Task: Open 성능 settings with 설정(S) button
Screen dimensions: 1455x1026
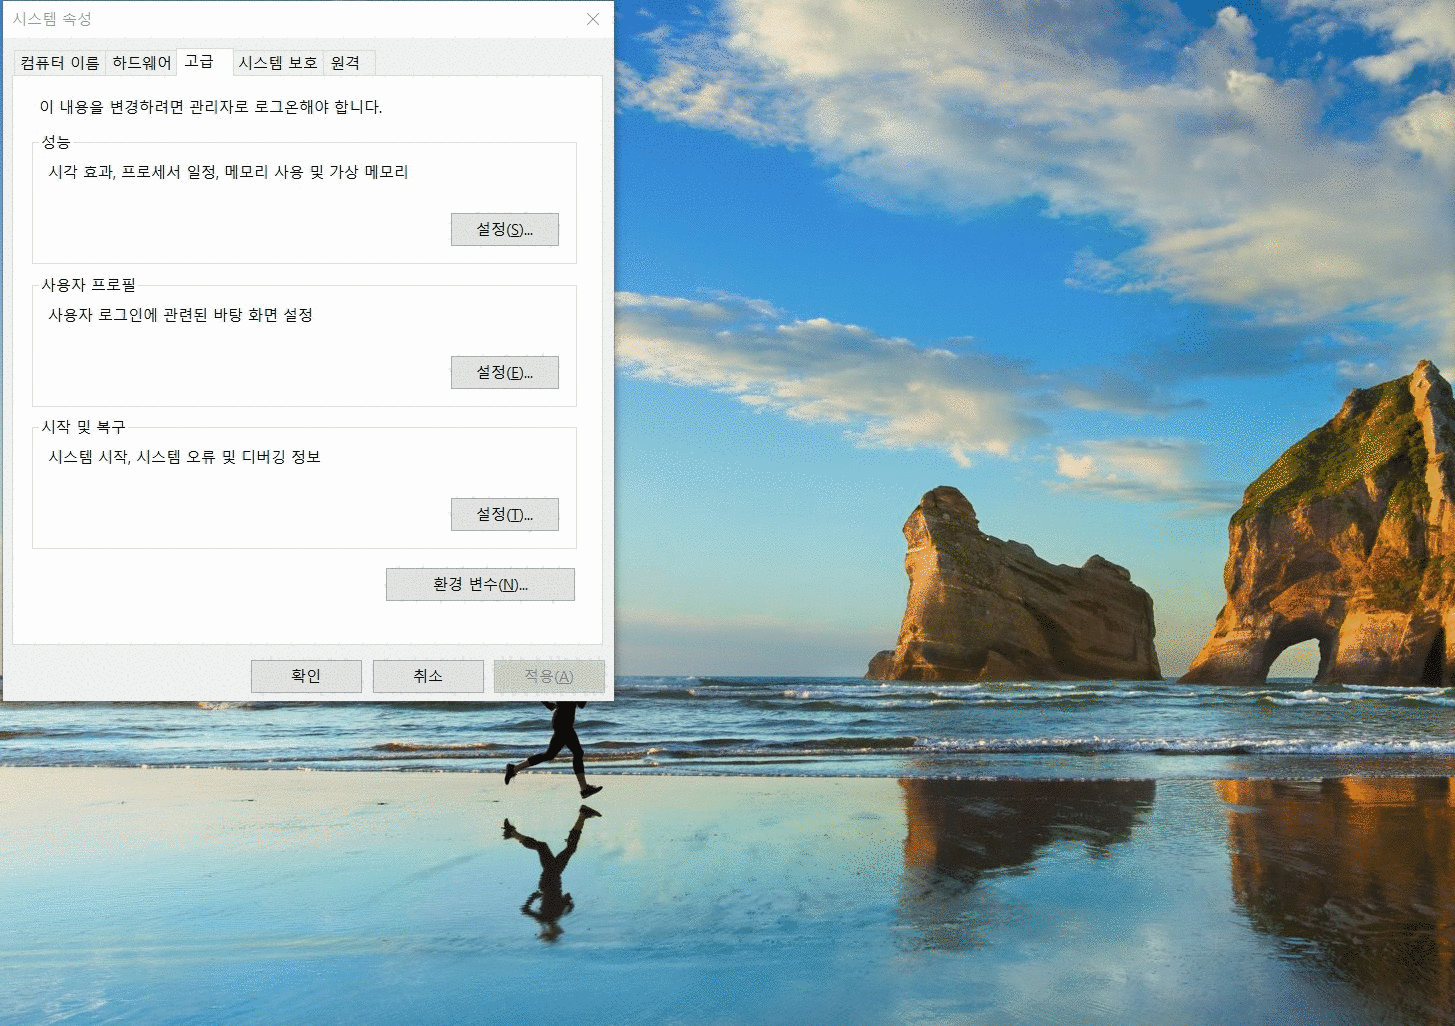Action: click(x=505, y=229)
